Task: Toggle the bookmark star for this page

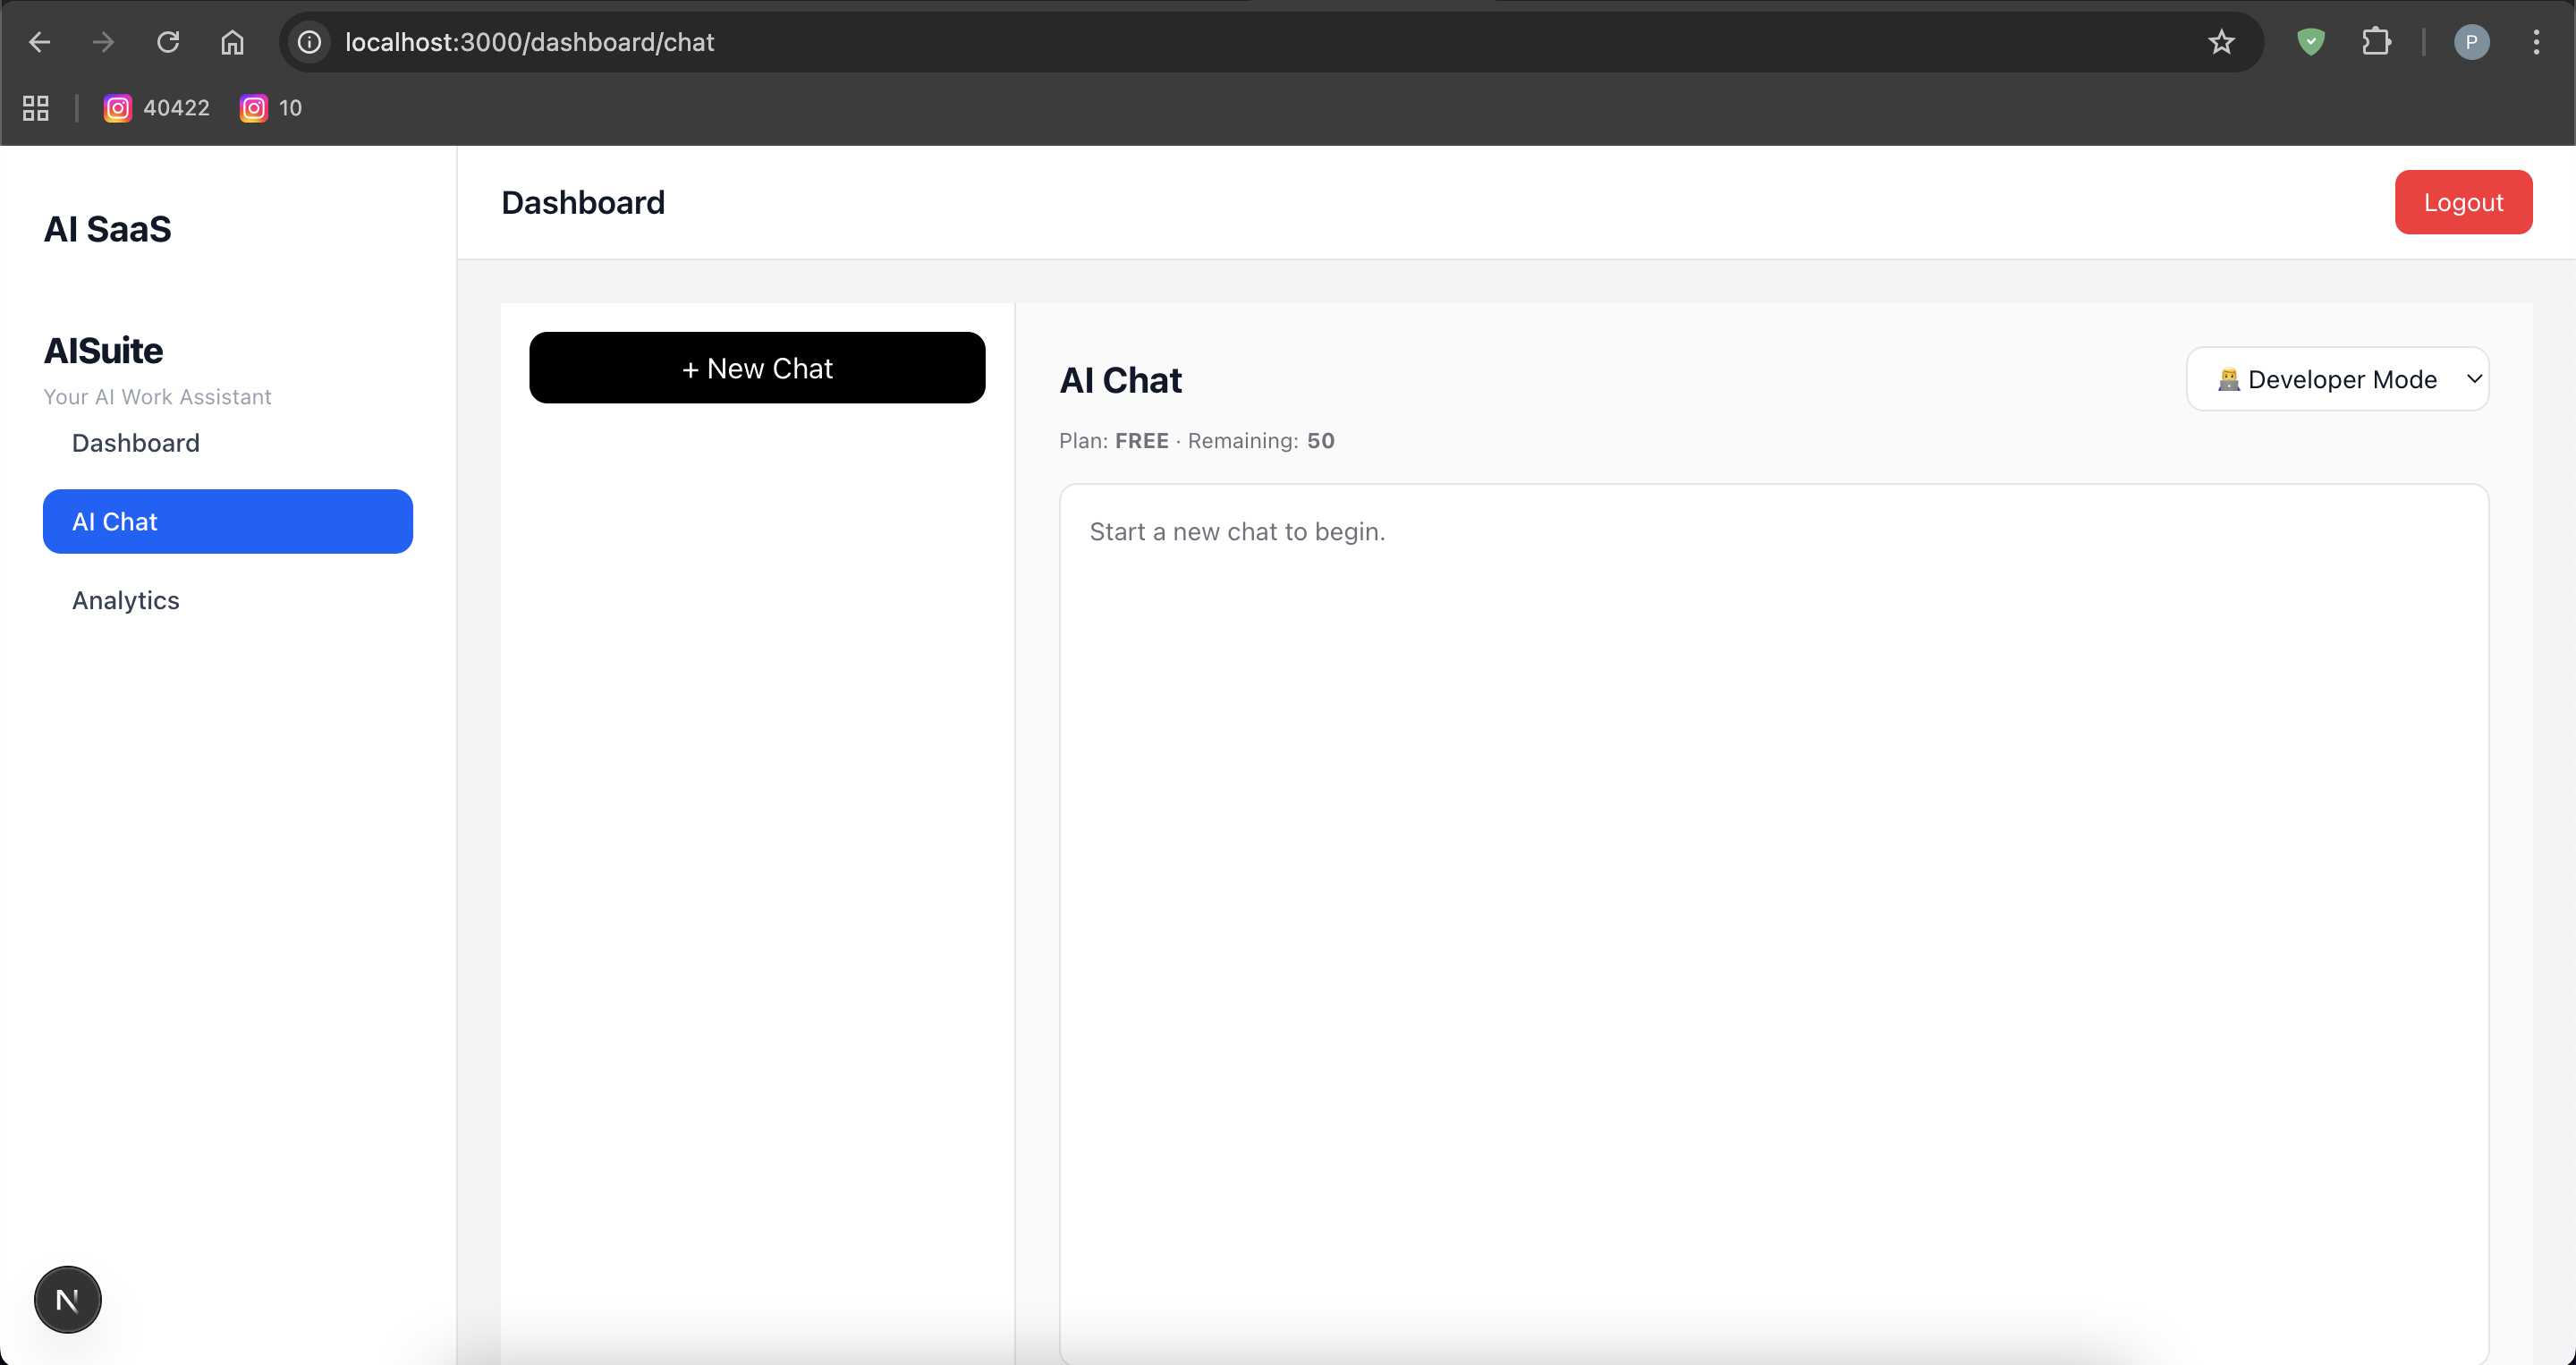Action: (2220, 41)
